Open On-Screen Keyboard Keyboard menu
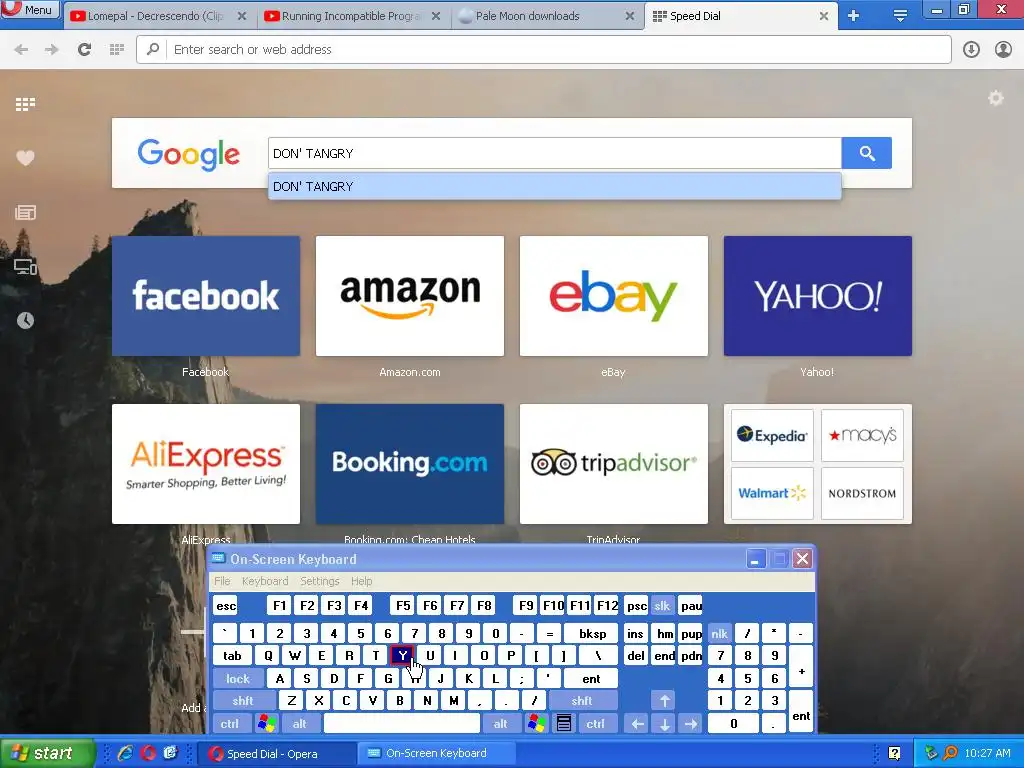 264,581
